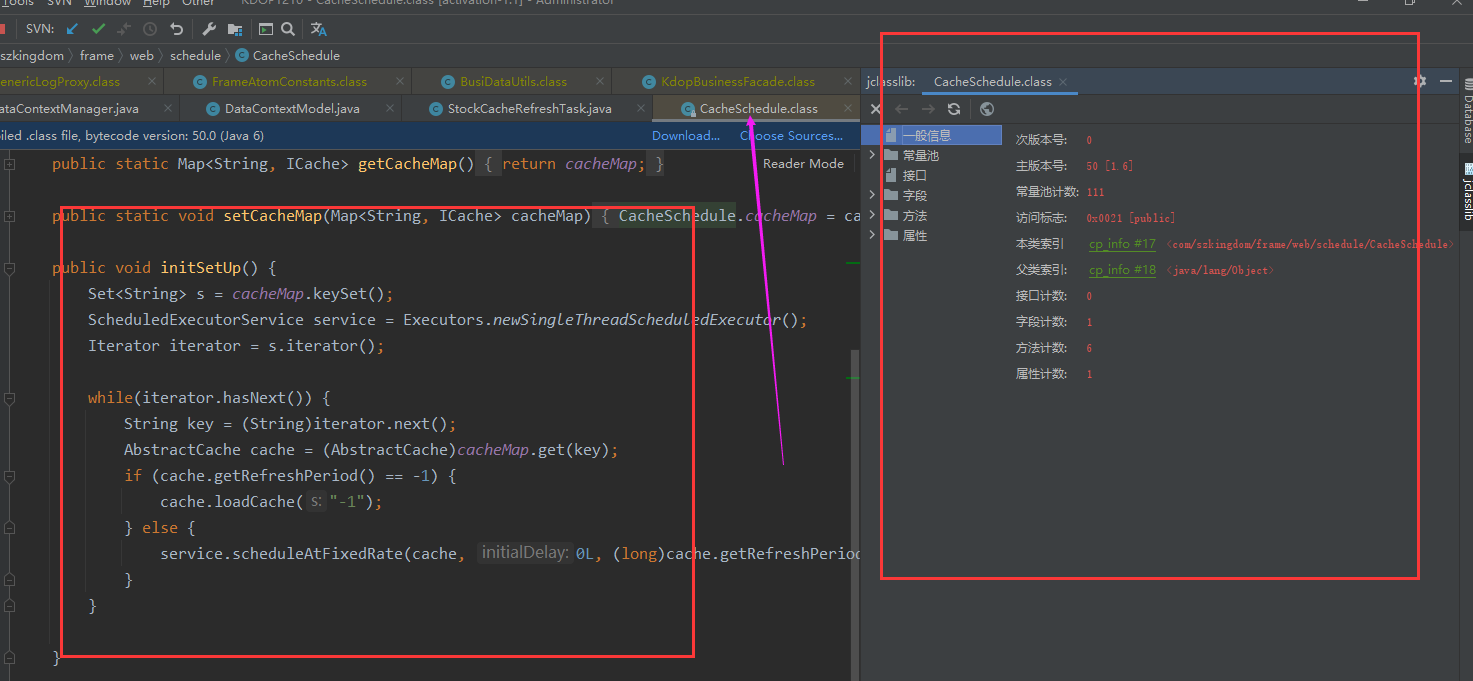Click the schedule breadcrumb
1473x681 pixels.
tap(195, 55)
